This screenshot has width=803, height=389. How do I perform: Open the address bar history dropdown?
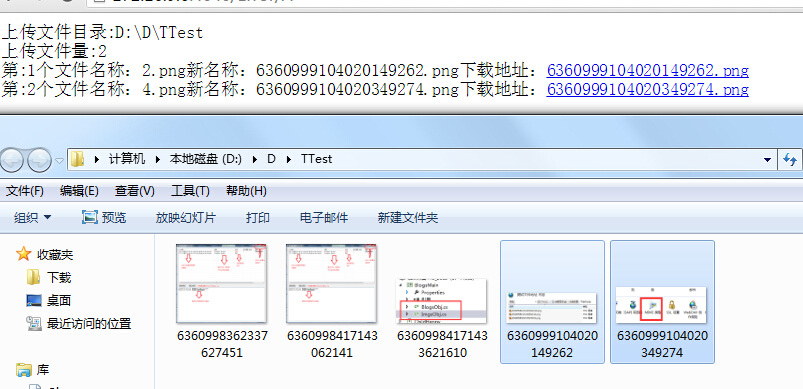[x=767, y=160]
